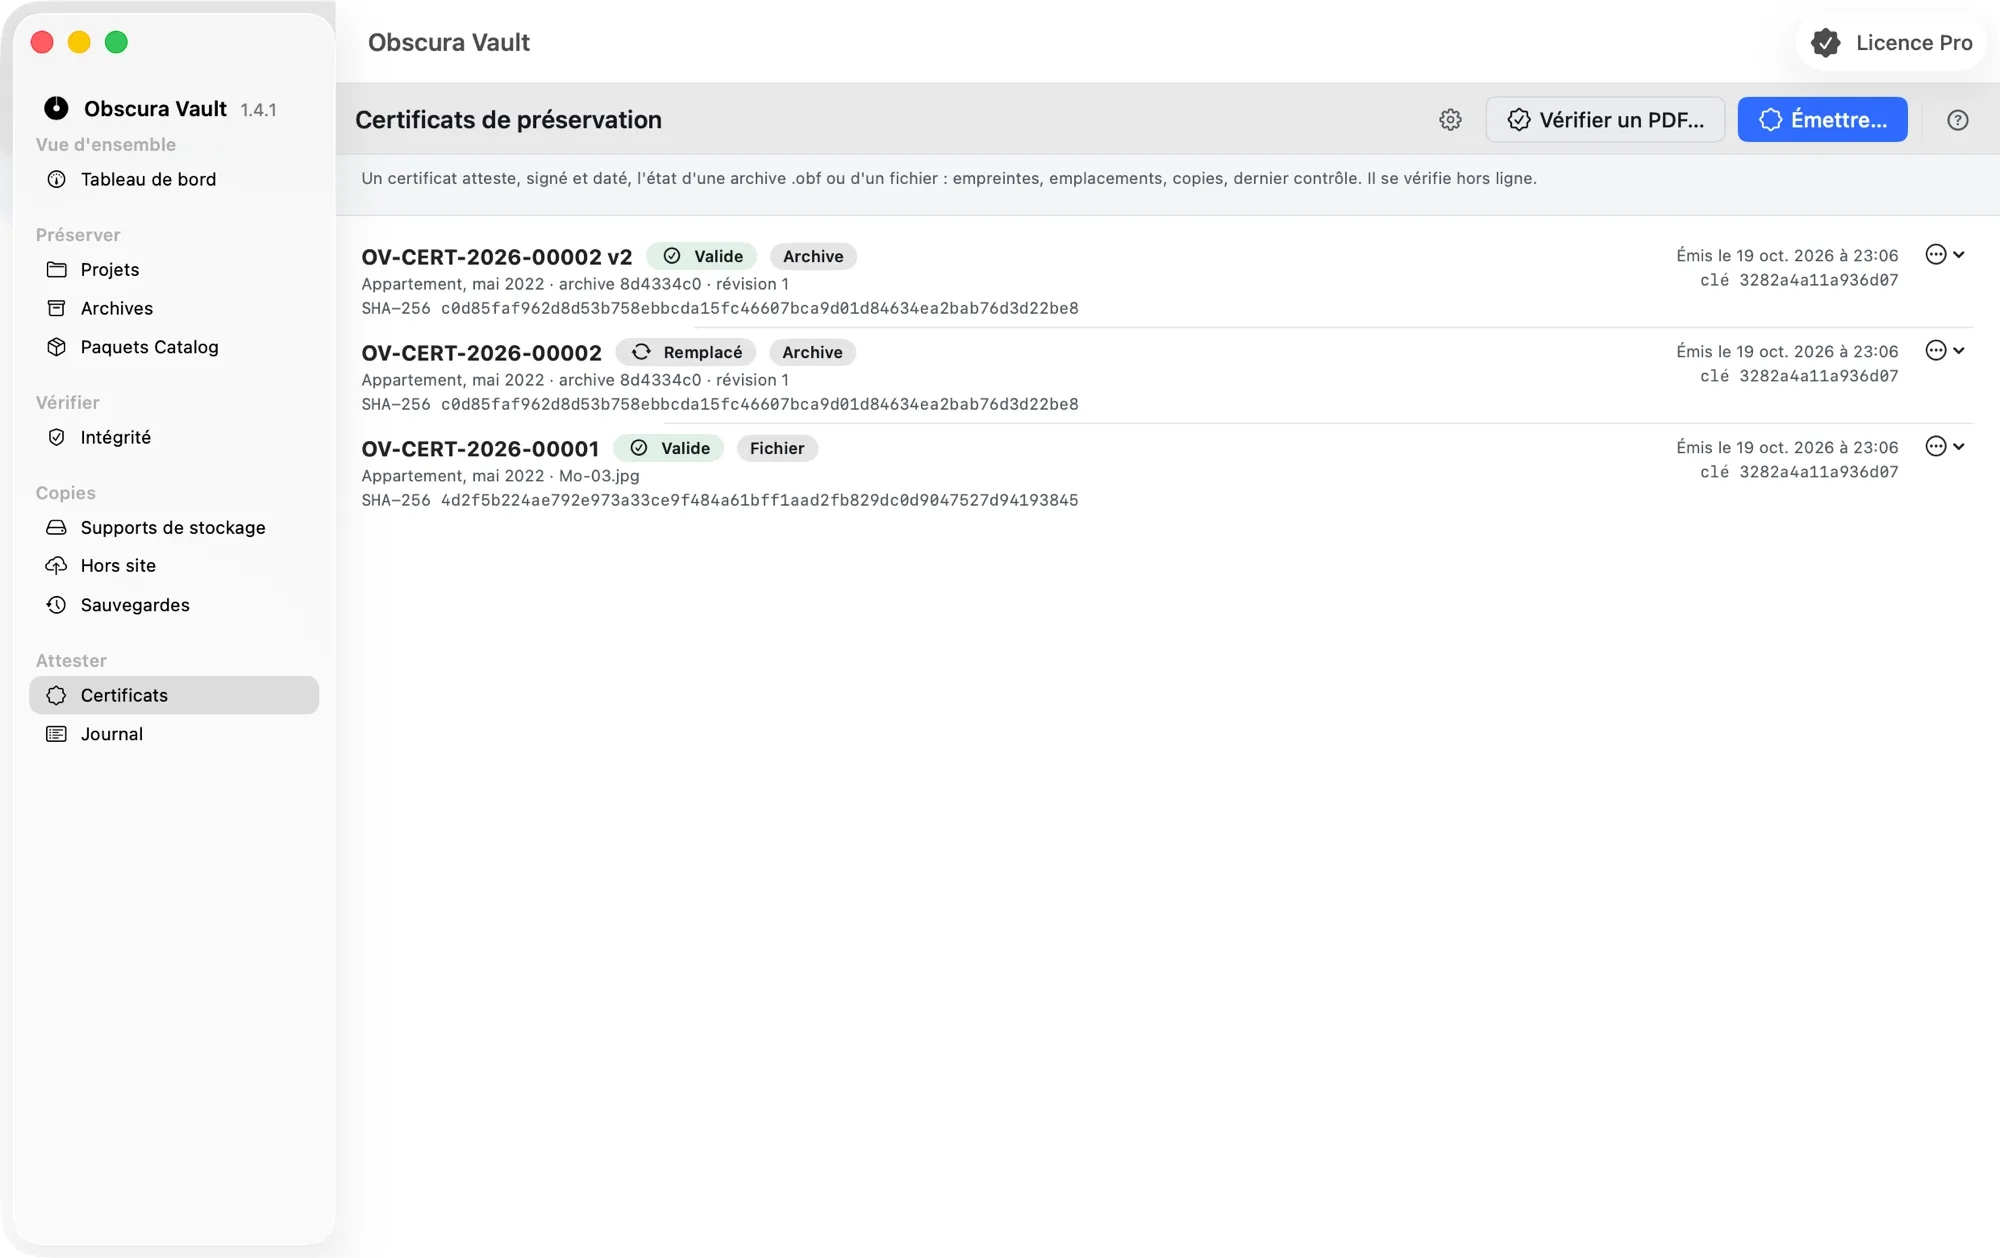Click certificate title OV-CERT-2026-00002 v2
2000x1258 pixels.
click(497, 257)
